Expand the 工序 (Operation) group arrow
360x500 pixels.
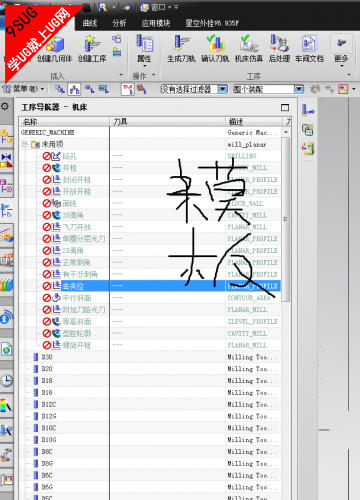349,75
